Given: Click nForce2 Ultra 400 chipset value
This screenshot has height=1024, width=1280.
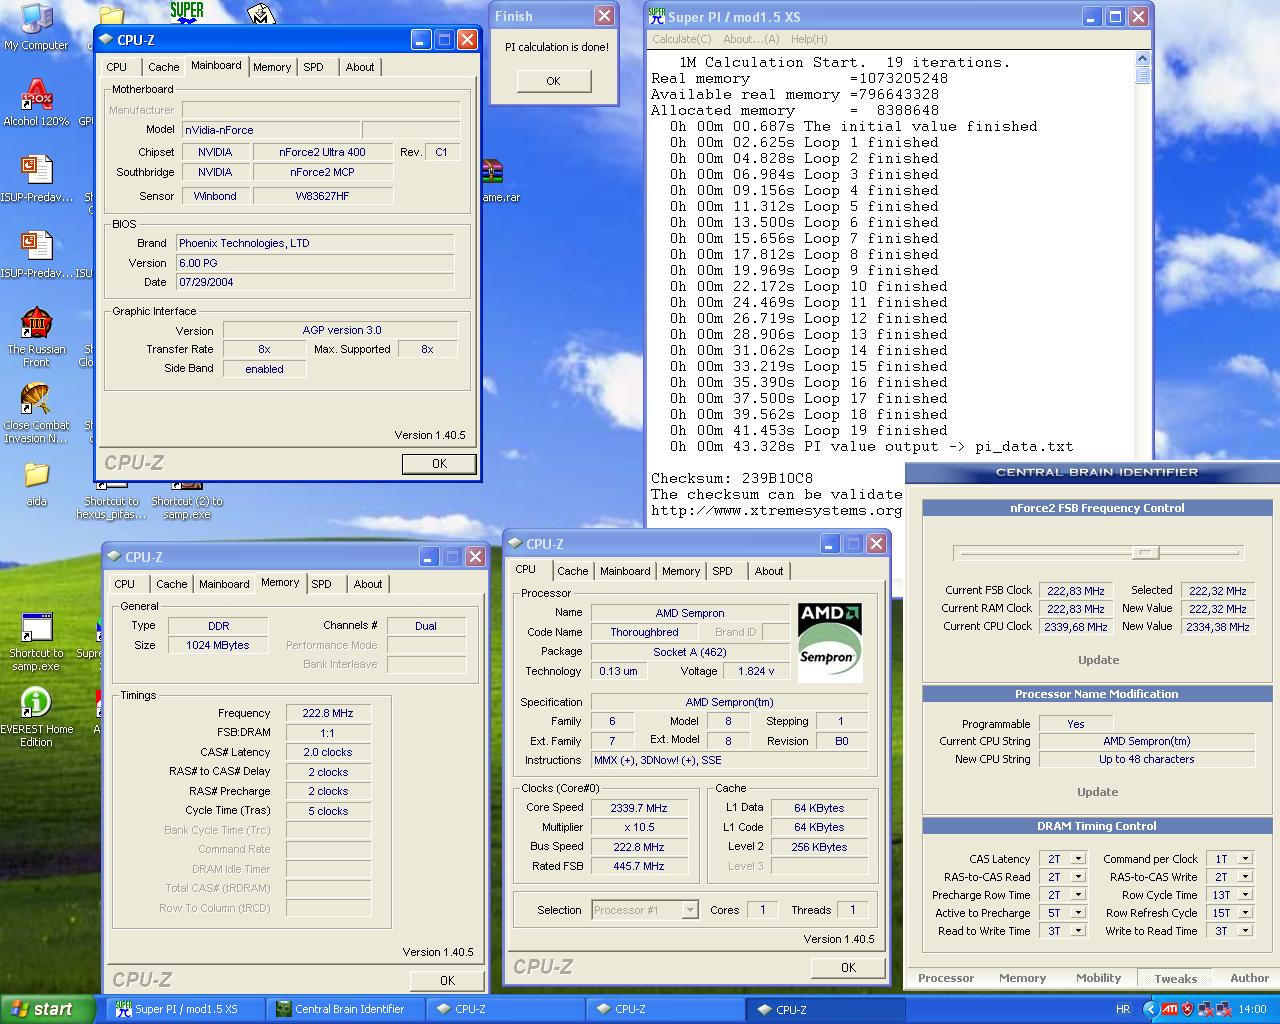Looking at the screenshot, I should click(x=322, y=152).
